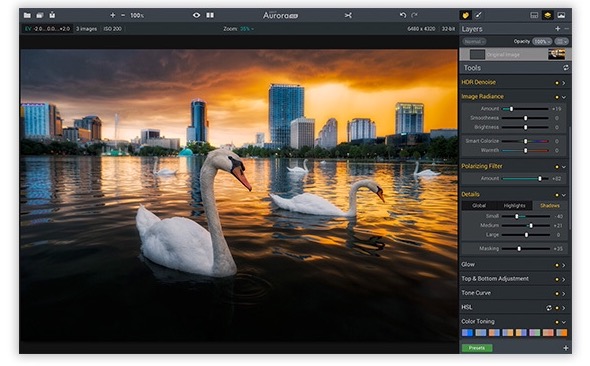Toggle the quick preview eye icon
This screenshot has width=590, height=366.
pyautogui.click(x=196, y=15)
